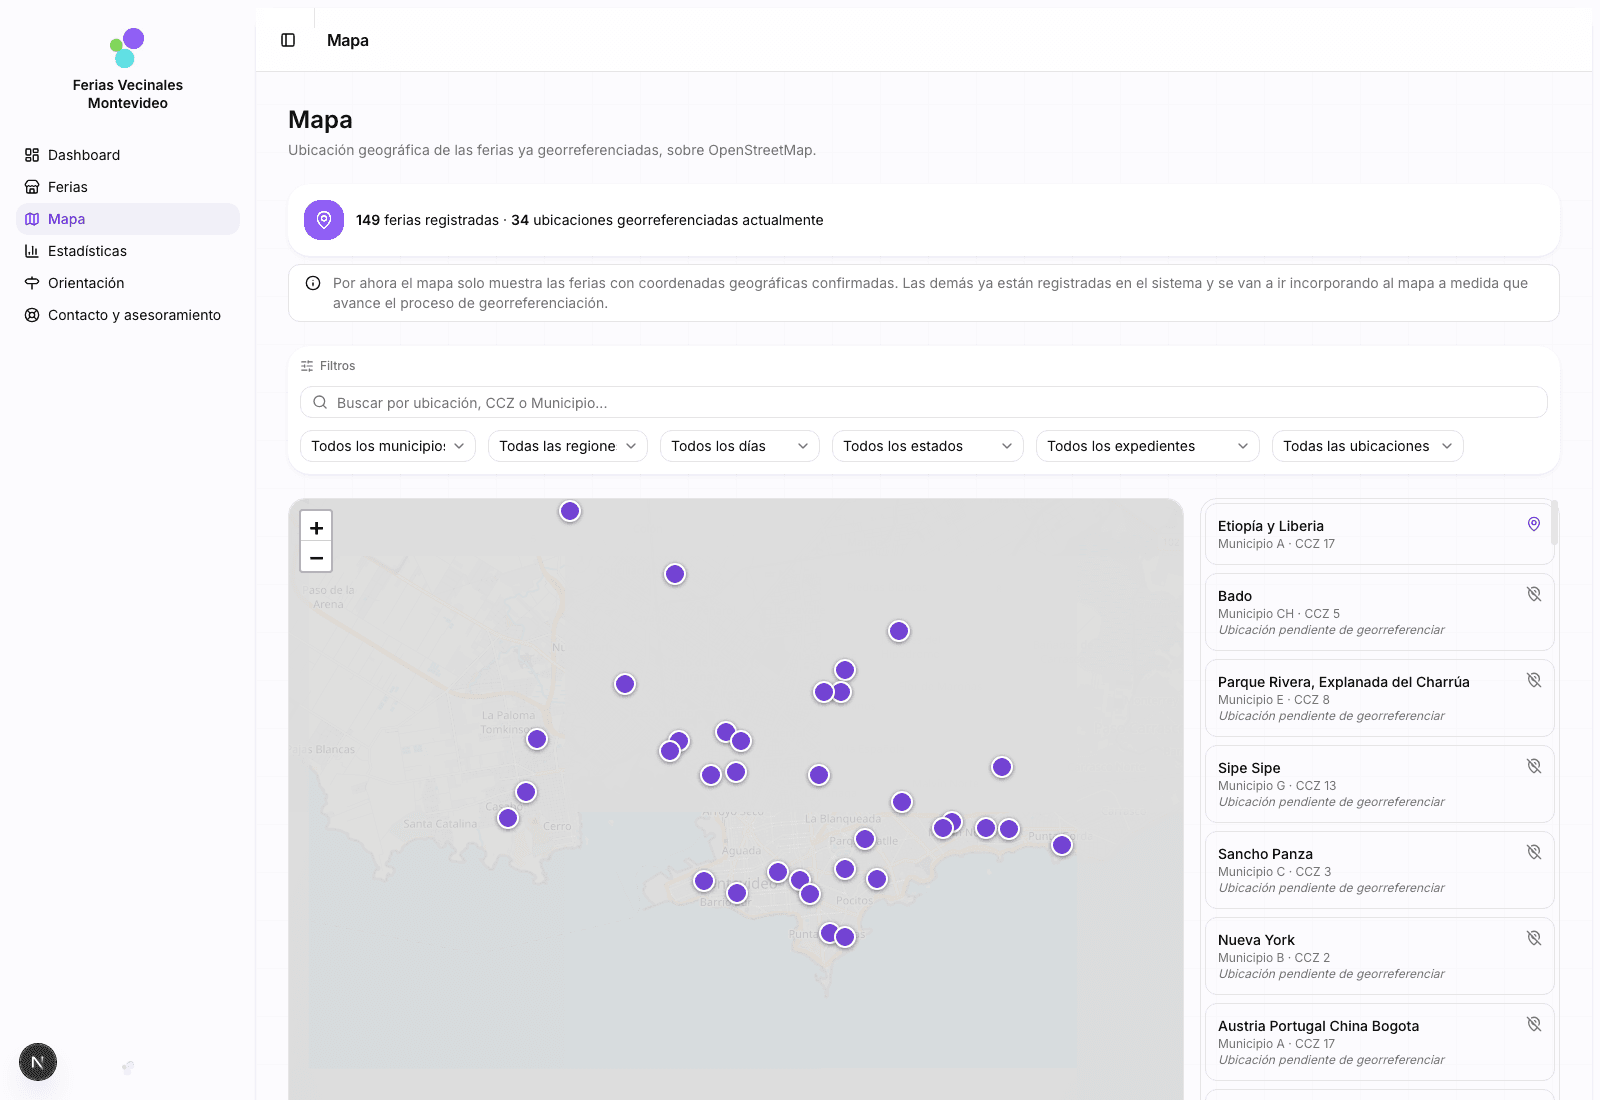Screen dimensions: 1600x1100
Task: Select the Bado feria title
Action: point(1235,596)
